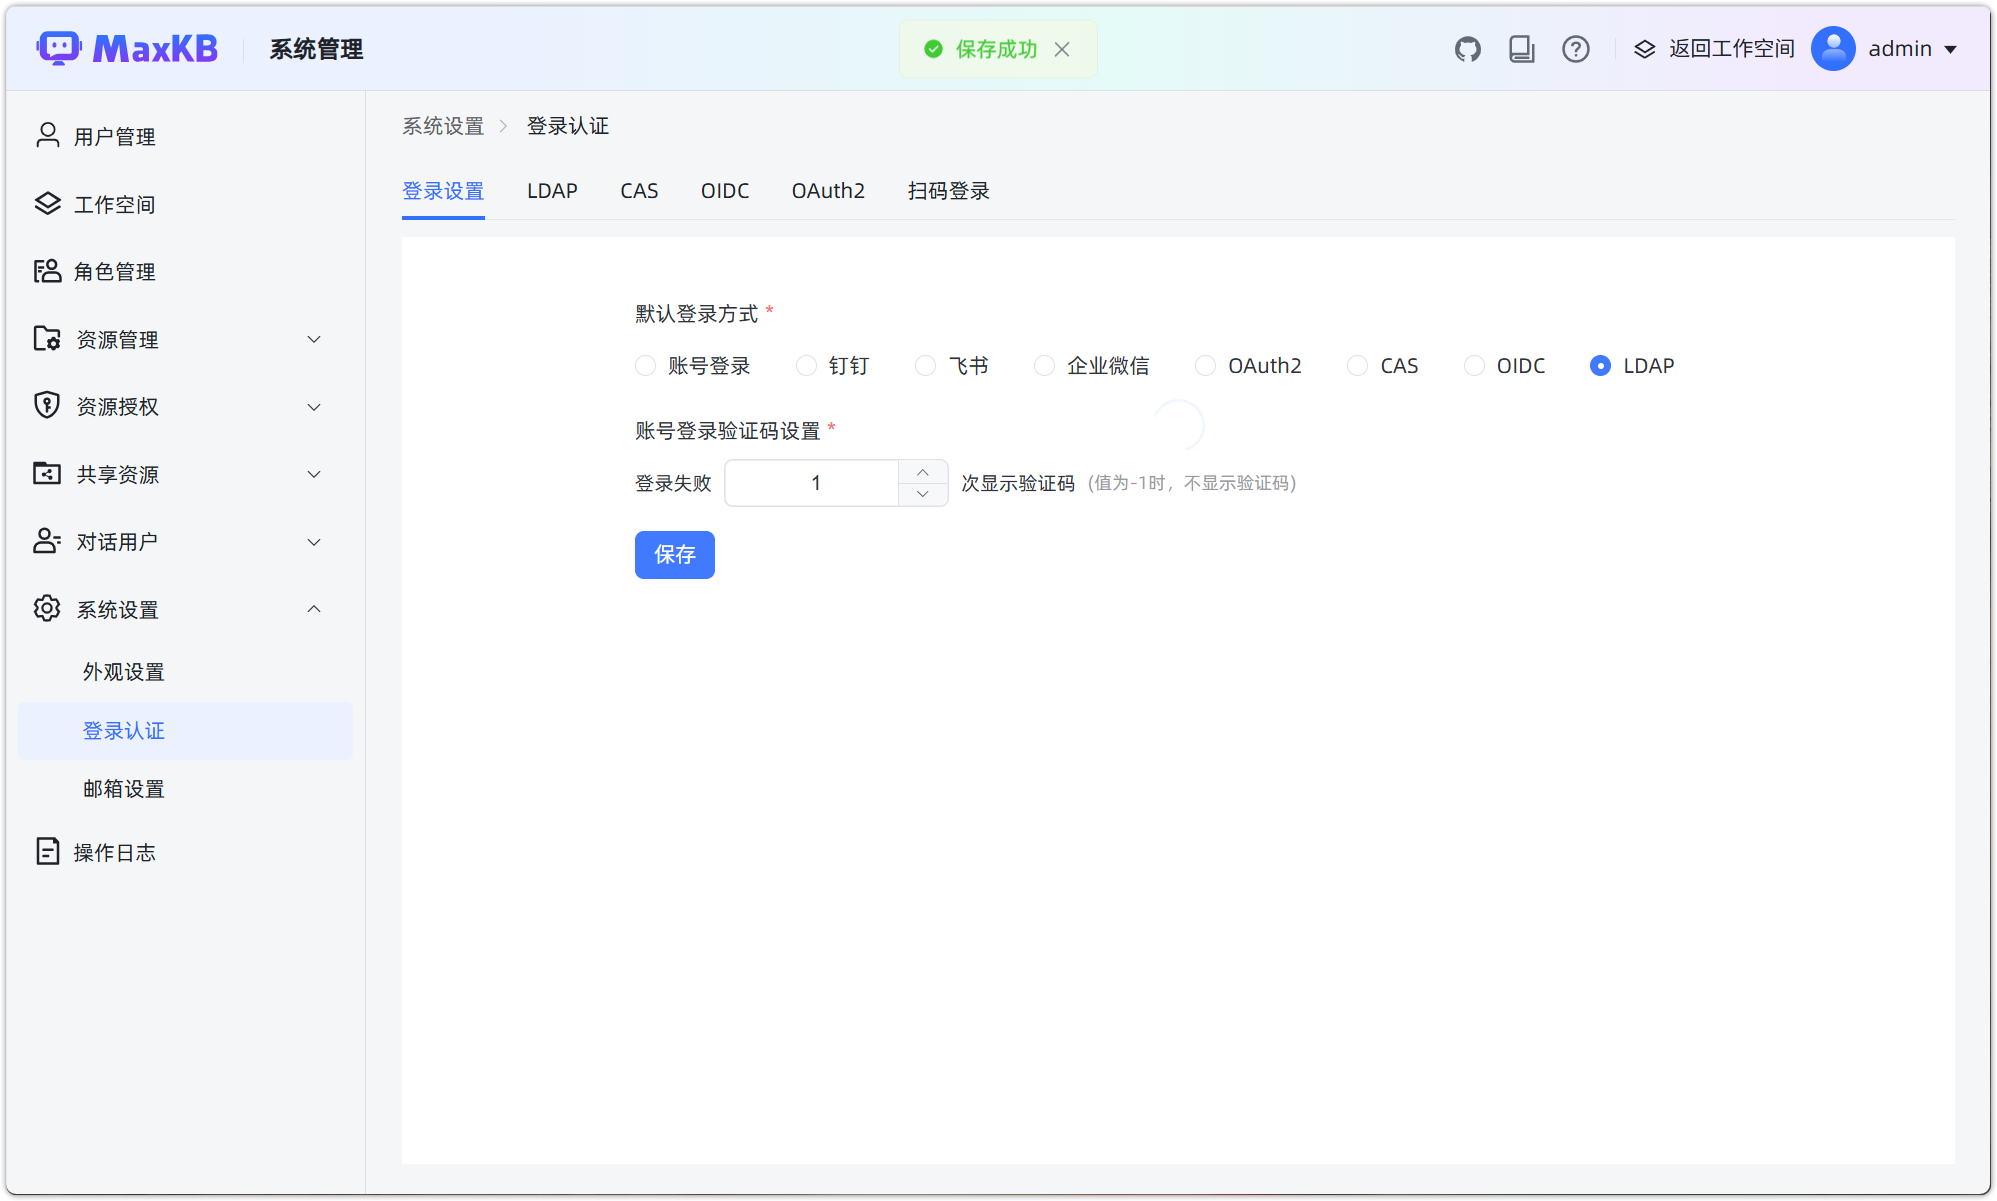This screenshot has width=1997, height=1201.
Task: Switch to the OAuth2 tab
Action: point(827,190)
